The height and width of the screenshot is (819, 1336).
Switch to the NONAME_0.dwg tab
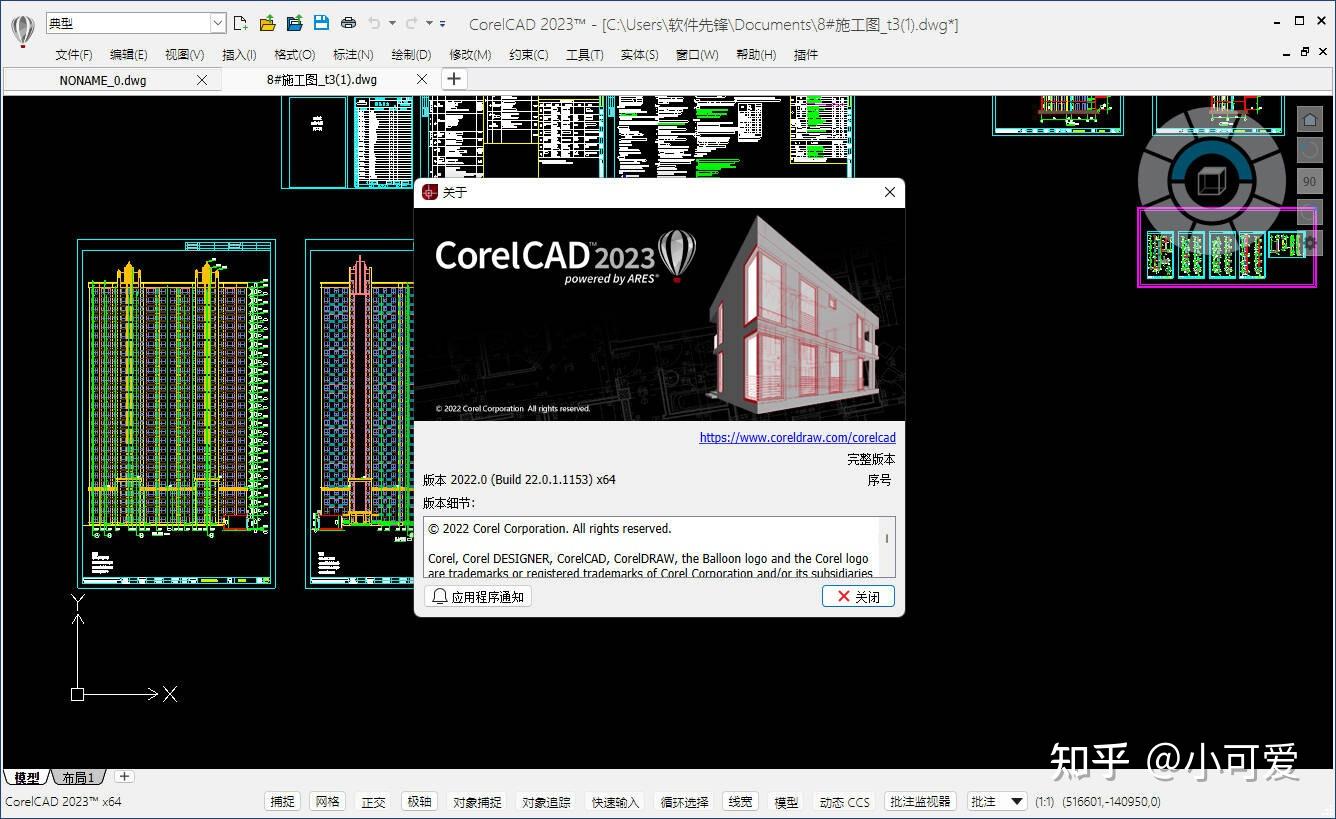[104, 79]
